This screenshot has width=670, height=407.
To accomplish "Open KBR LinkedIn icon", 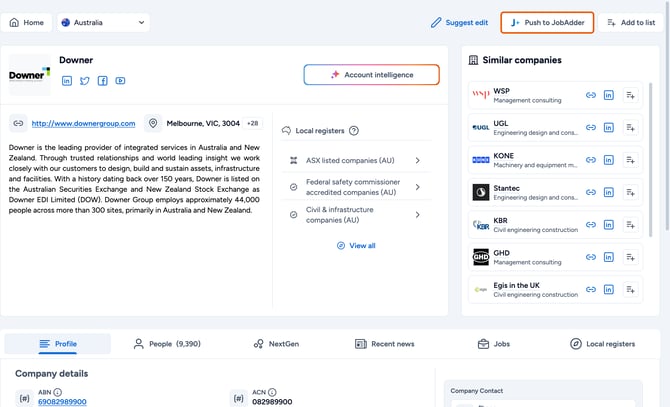I will [608, 225].
